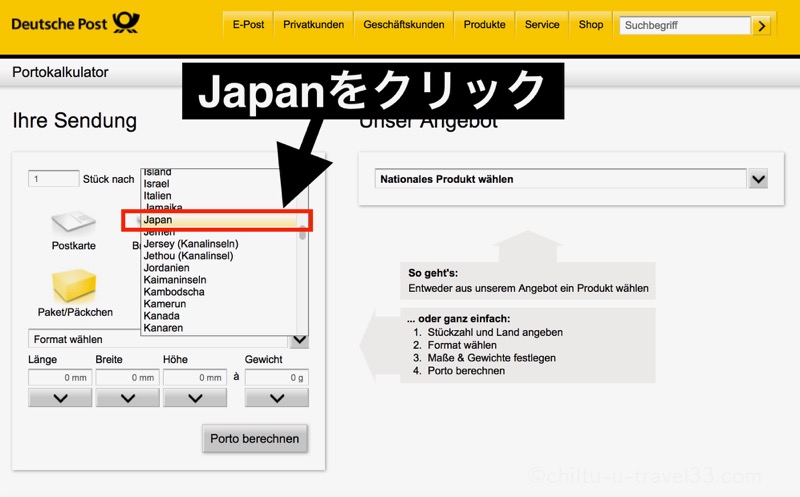
Task: Select Kanaren in the country list
Action: coord(219,328)
